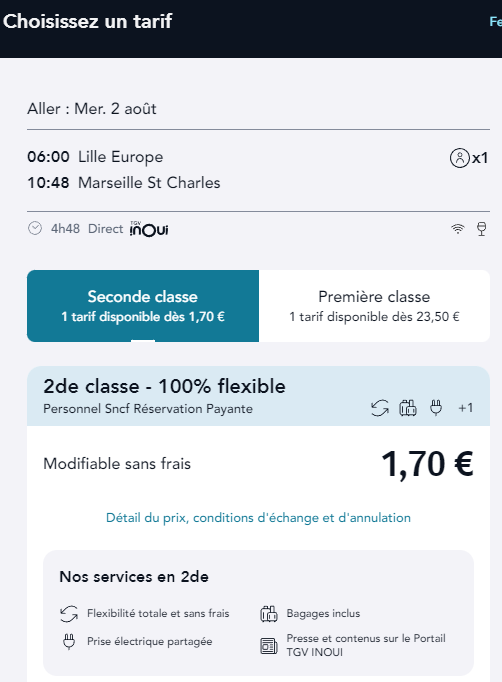Click the press portal newspaper icon
502x682 pixels.
tap(268, 646)
